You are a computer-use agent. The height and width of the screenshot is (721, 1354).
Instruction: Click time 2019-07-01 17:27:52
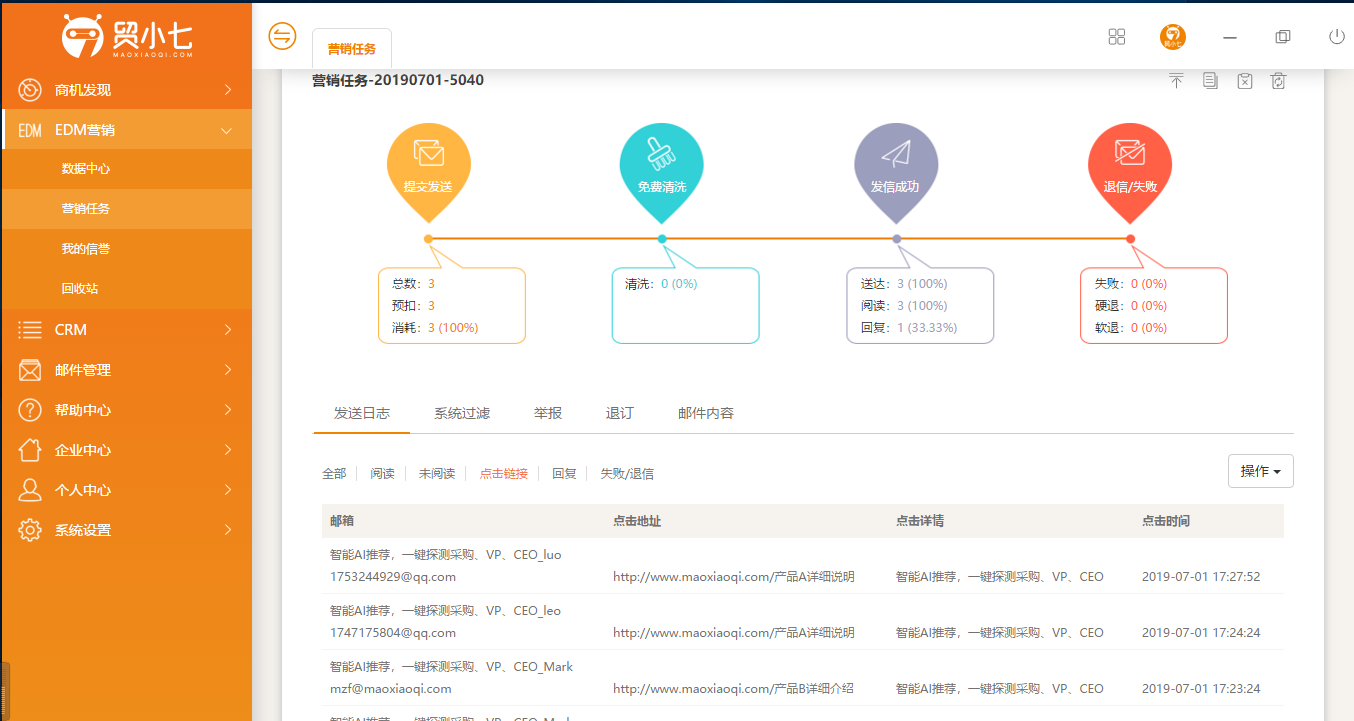pos(1201,577)
